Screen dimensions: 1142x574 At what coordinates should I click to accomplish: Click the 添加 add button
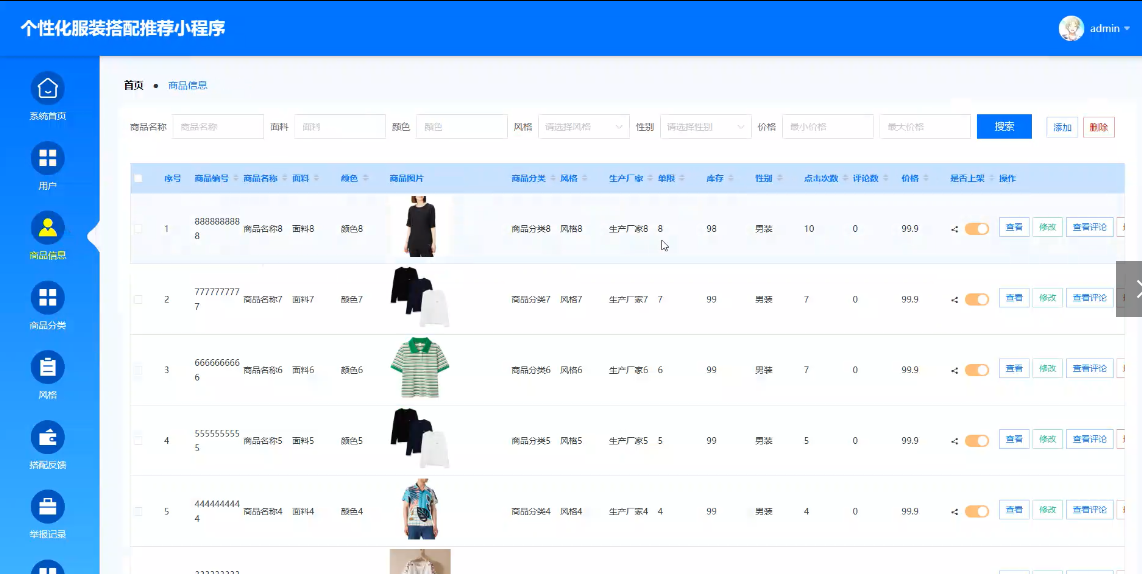pos(1062,127)
